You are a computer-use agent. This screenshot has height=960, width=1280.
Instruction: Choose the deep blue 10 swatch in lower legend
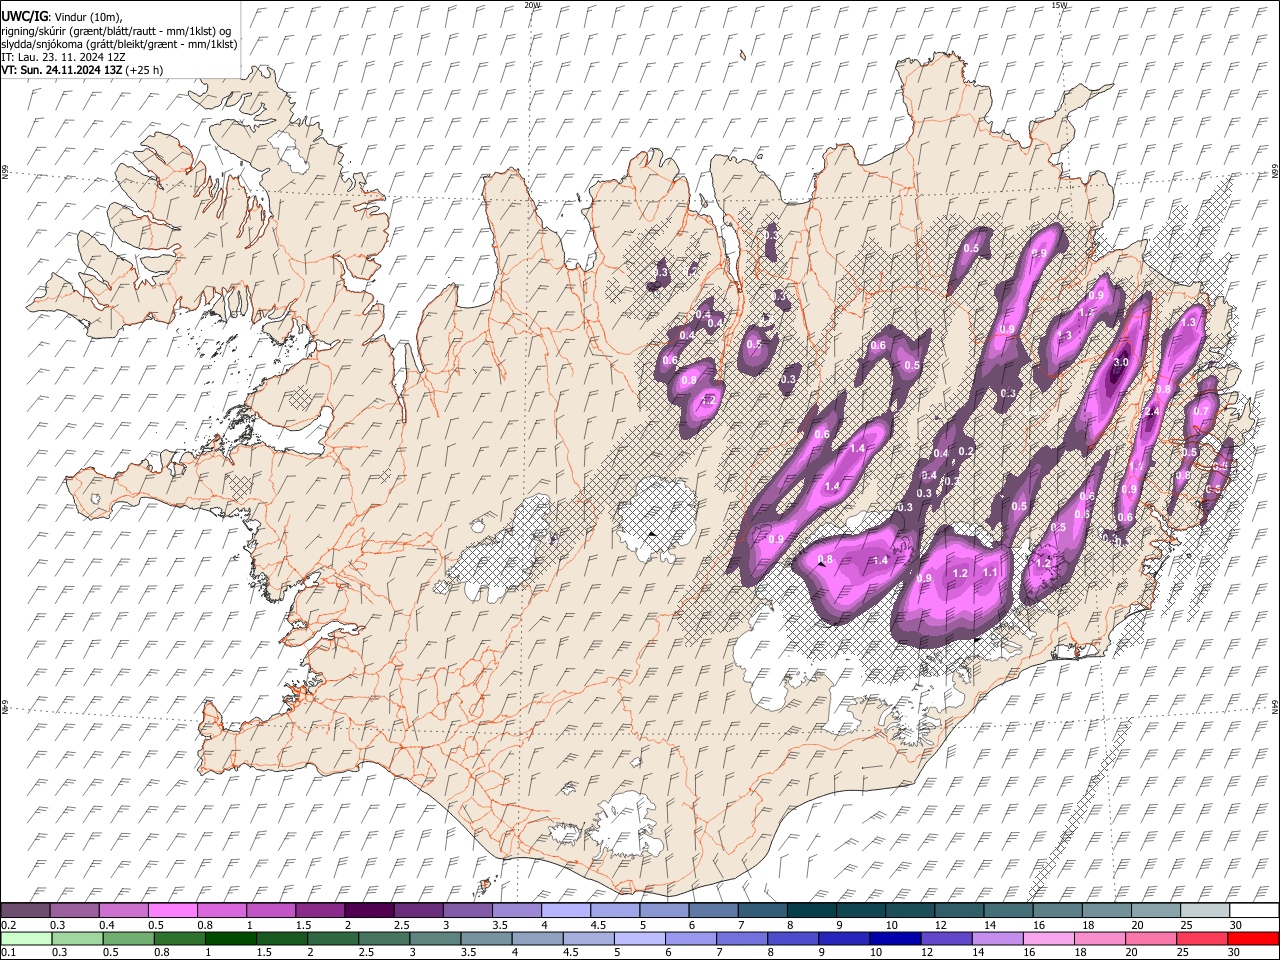point(894,938)
